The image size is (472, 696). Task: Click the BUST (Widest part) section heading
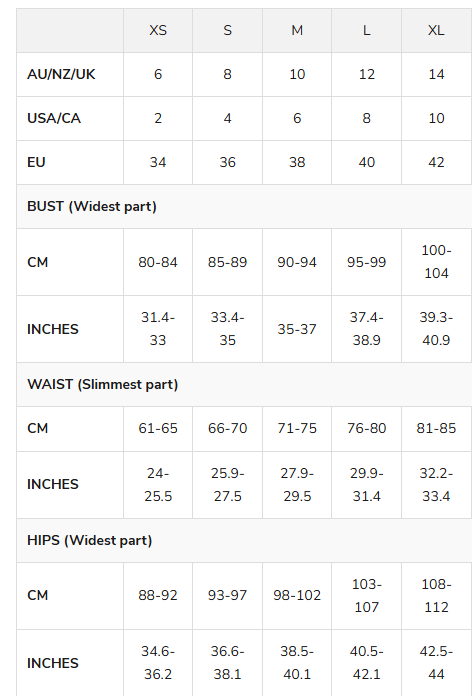coord(92,206)
